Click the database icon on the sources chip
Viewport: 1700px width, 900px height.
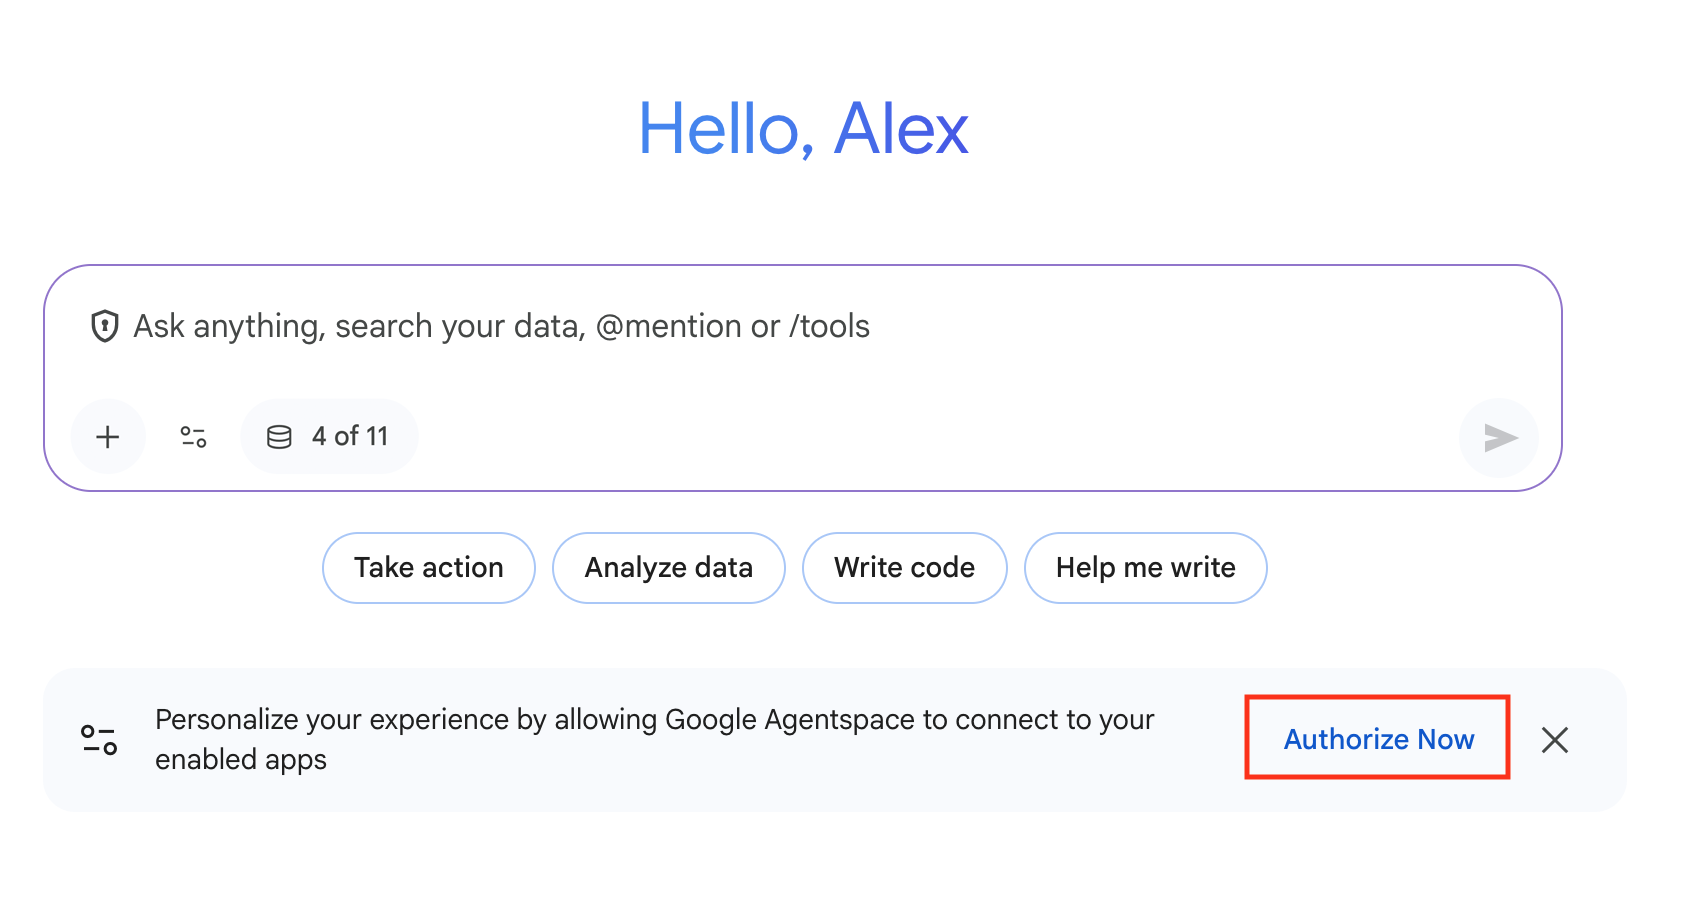tap(278, 436)
